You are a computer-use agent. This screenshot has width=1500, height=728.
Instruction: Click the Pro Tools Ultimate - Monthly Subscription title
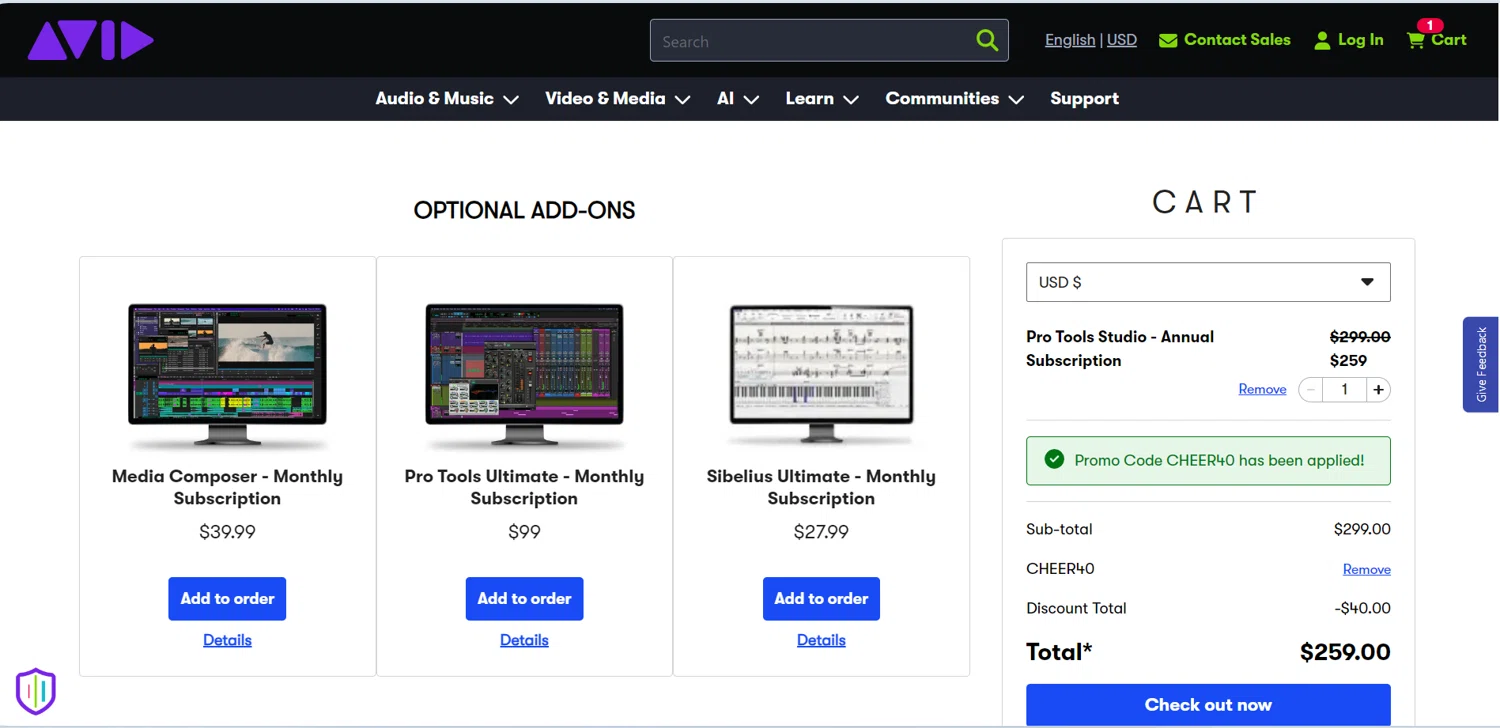coord(524,487)
